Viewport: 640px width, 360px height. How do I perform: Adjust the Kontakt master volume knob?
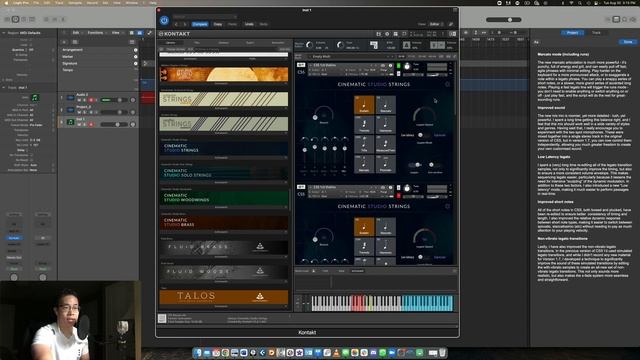tap(309, 45)
